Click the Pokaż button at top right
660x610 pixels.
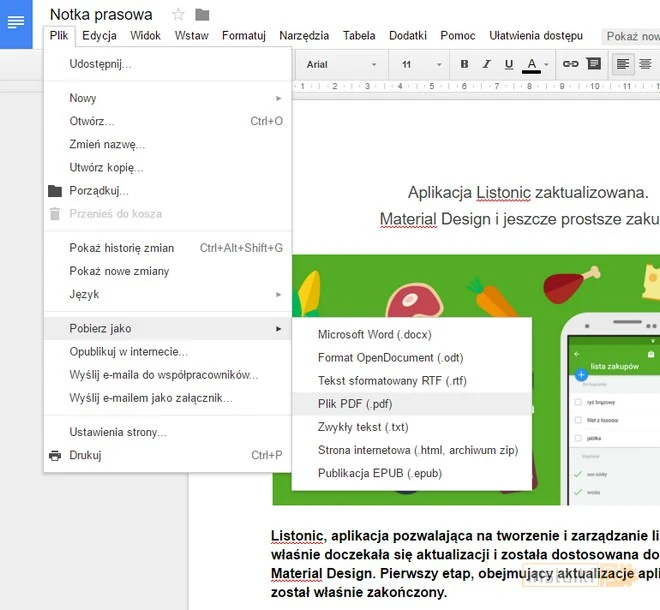click(633, 36)
